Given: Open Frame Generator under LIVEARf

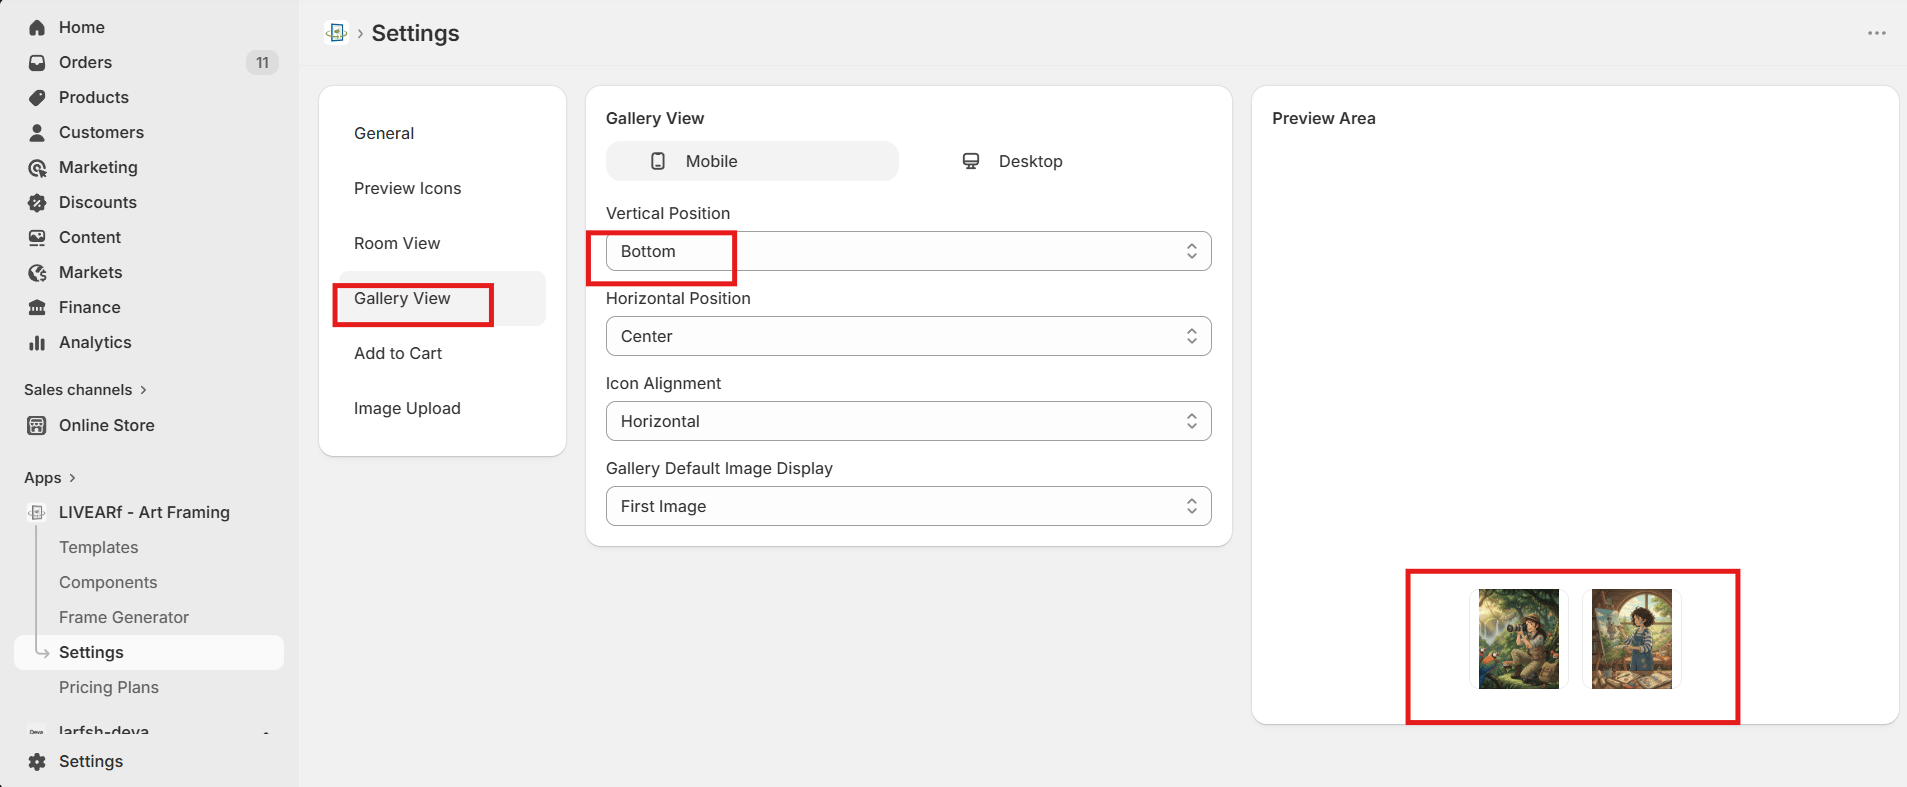Looking at the screenshot, I should [149, 618].
